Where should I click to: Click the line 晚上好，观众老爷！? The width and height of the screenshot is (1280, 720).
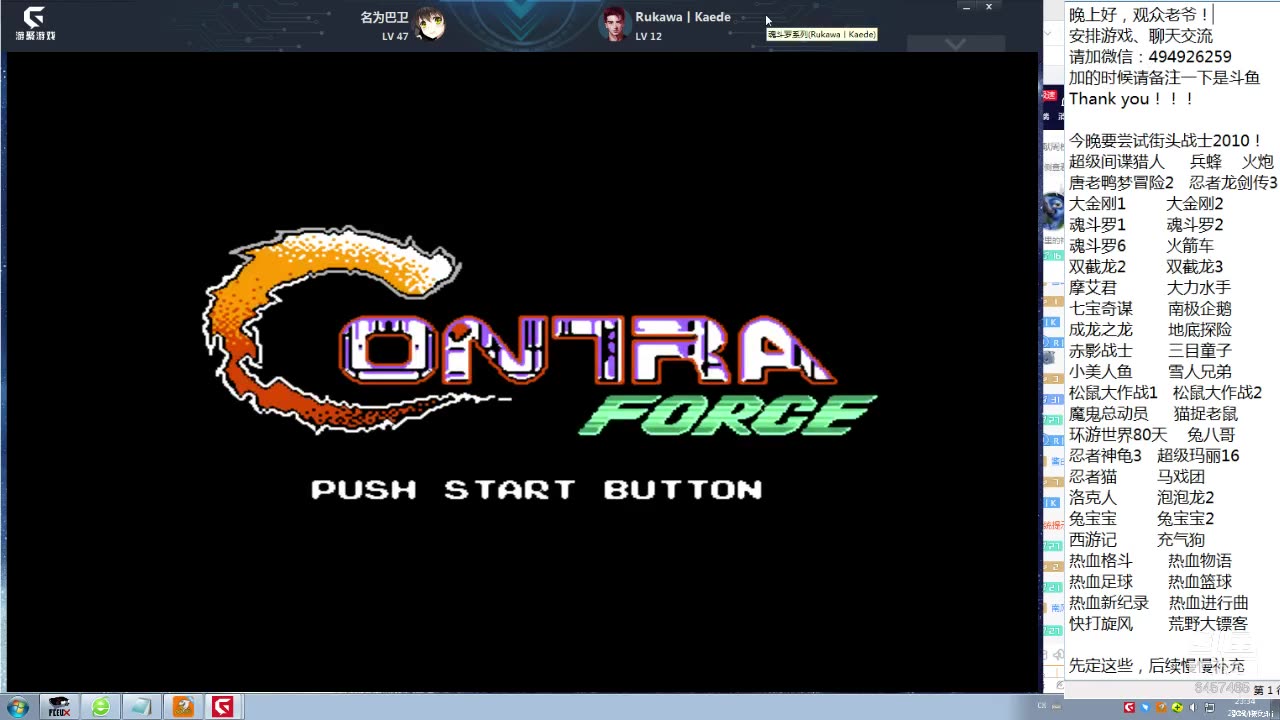[x=1139, y=15]
